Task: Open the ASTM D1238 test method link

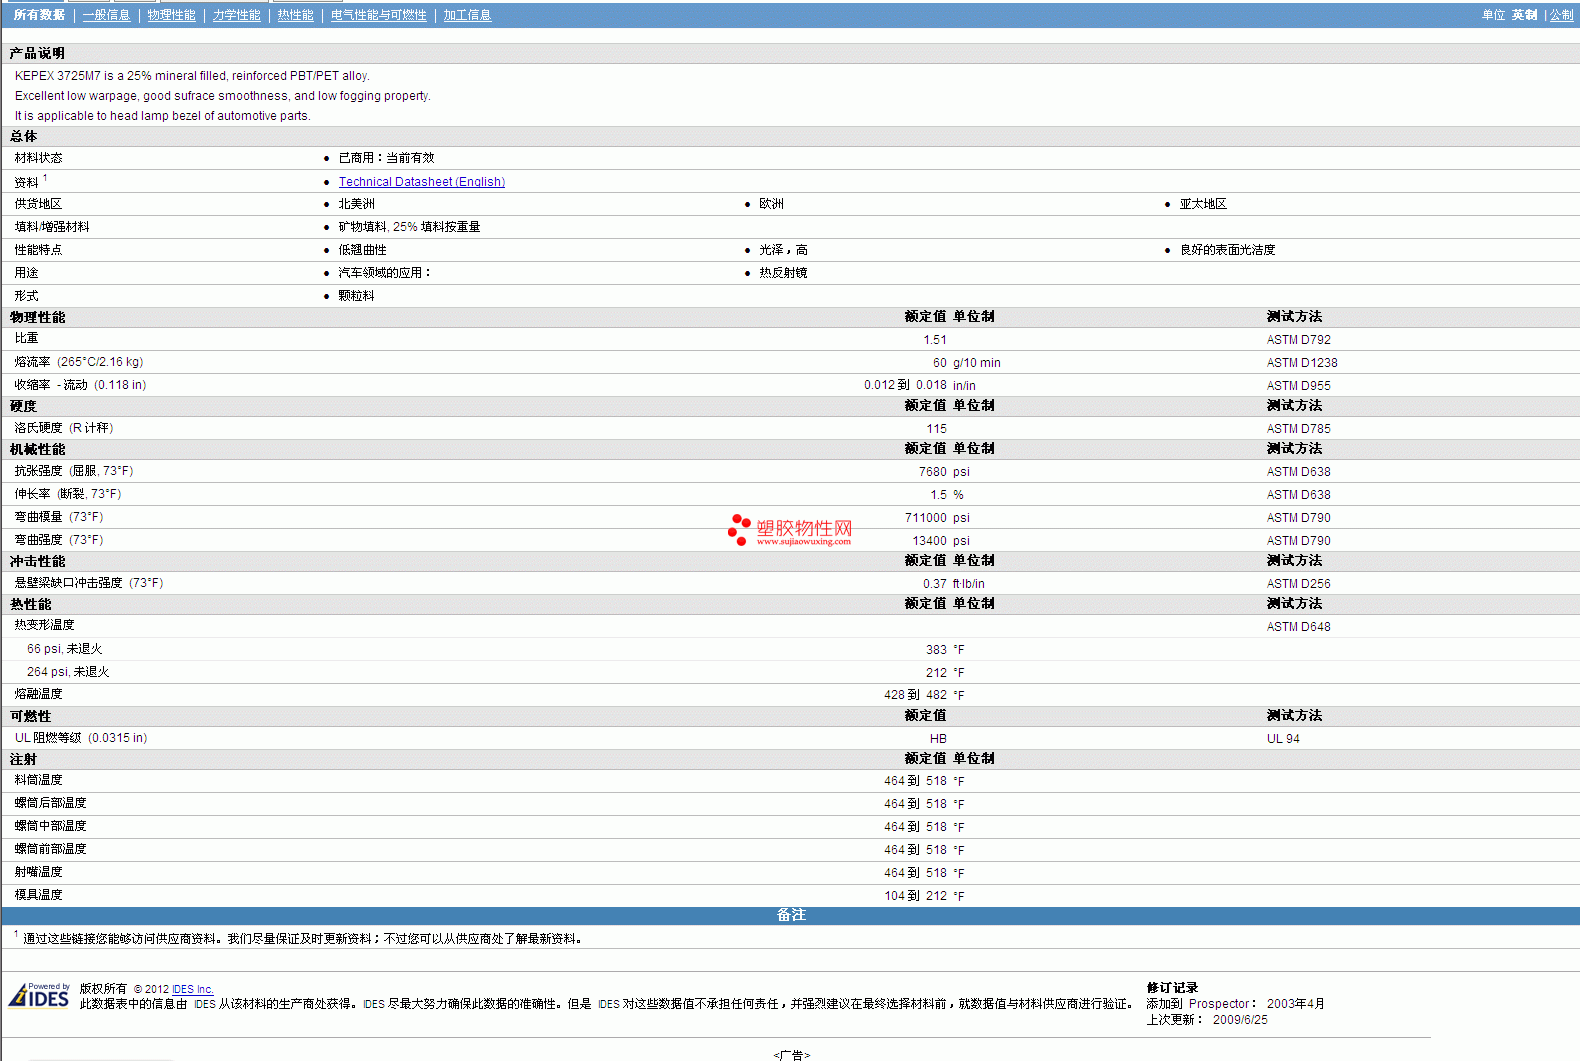Action: click(1301, 363)
